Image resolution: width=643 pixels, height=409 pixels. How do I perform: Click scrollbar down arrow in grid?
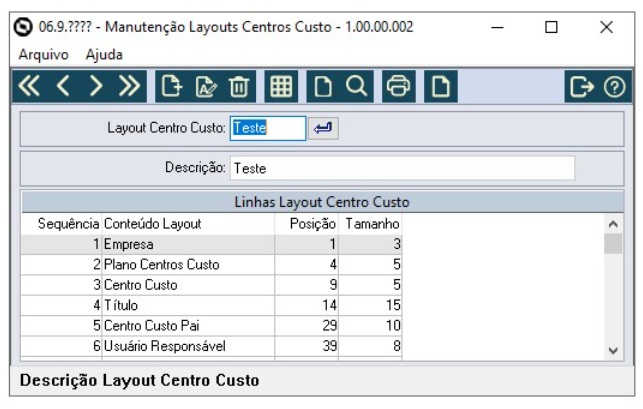613,351
